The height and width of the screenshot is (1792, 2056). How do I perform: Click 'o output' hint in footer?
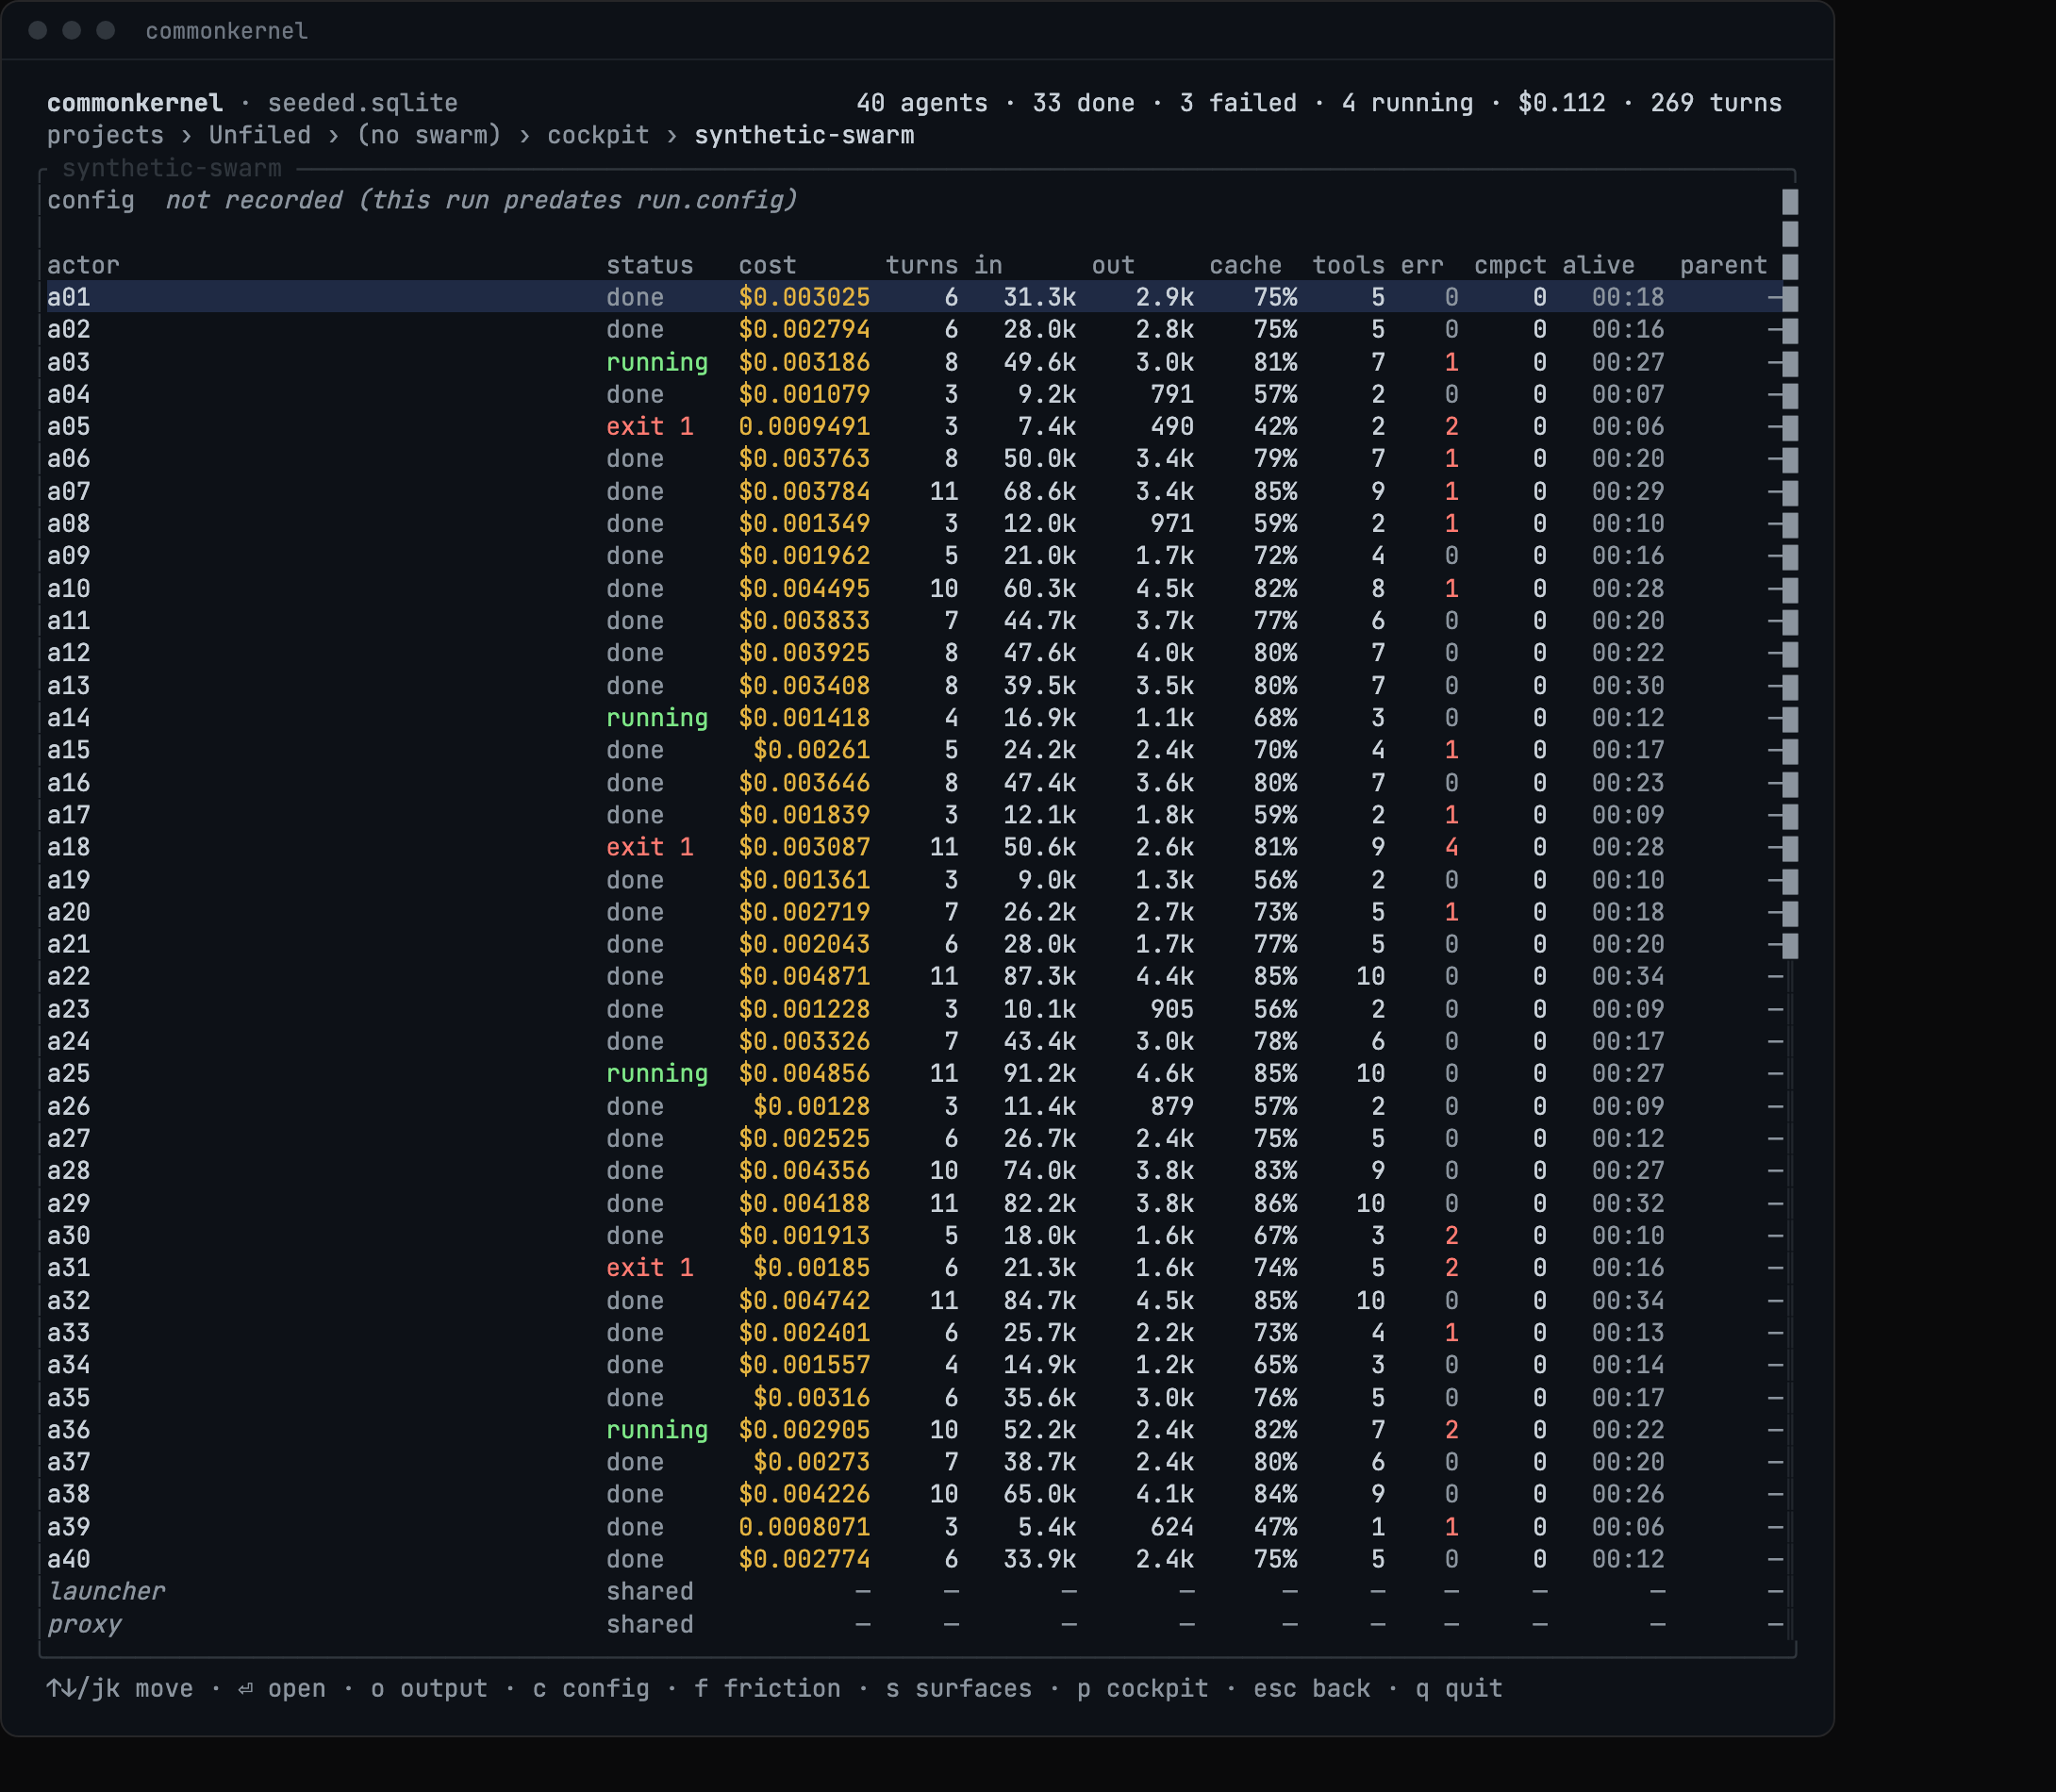click(429, 1689)
